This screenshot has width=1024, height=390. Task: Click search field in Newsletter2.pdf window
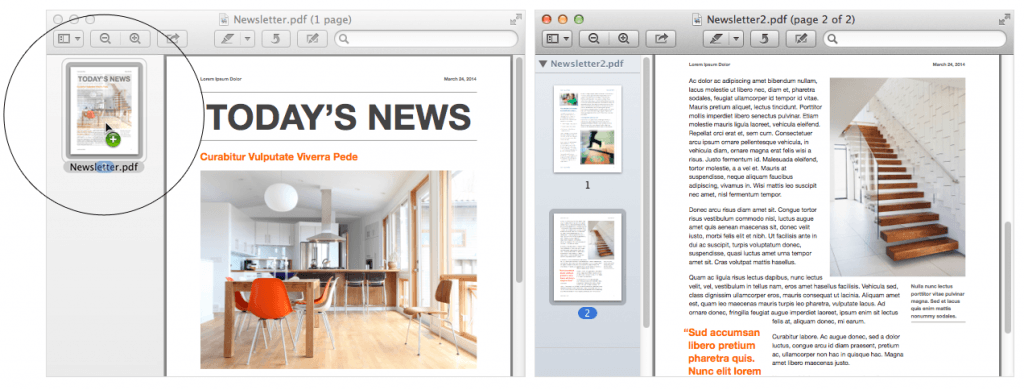click(914, 39)
